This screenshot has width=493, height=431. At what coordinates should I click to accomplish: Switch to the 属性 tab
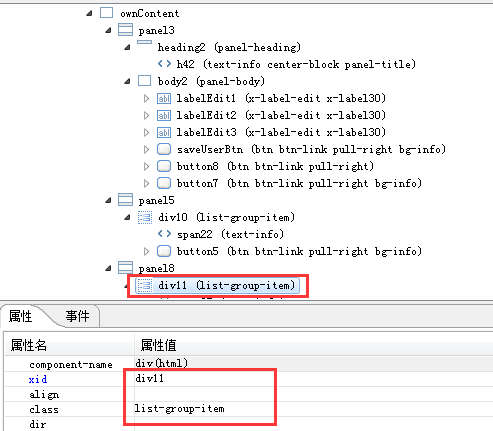[x=21, y=316]
